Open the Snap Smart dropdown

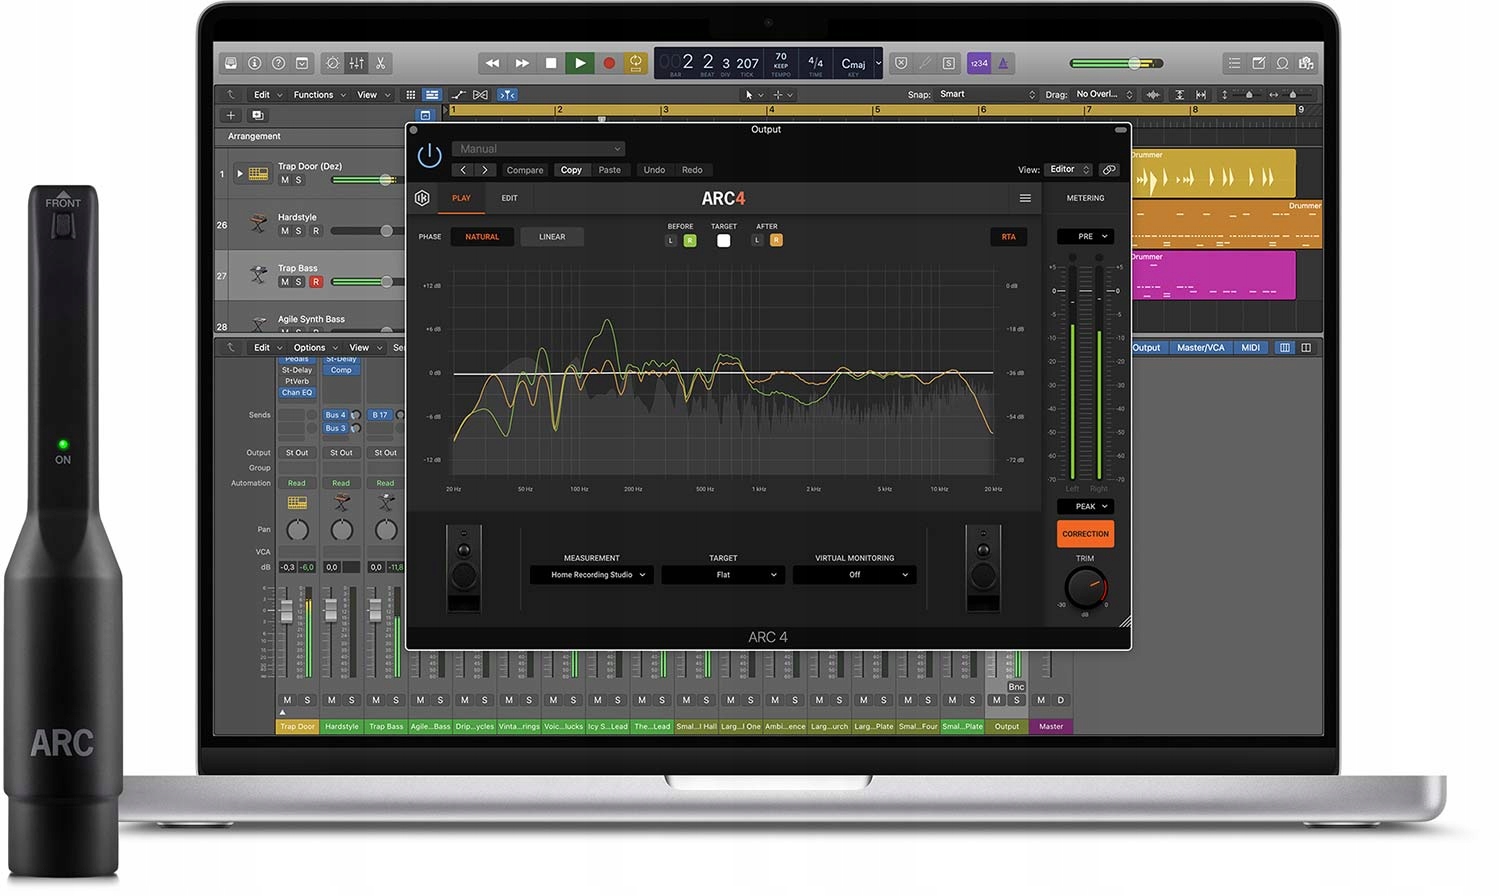(x=987, y=95)
